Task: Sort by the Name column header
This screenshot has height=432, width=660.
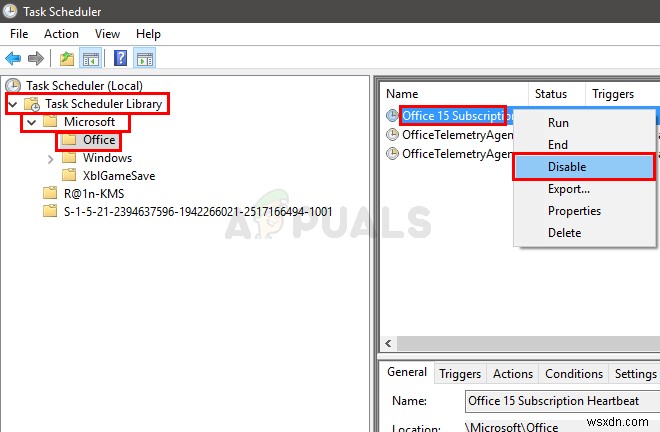Action: (x=454, y=93)
